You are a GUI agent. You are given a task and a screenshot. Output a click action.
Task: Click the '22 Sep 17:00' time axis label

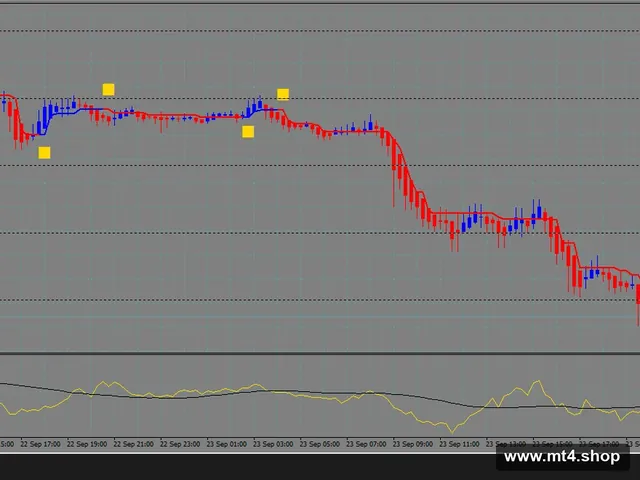tap(40, 444)
